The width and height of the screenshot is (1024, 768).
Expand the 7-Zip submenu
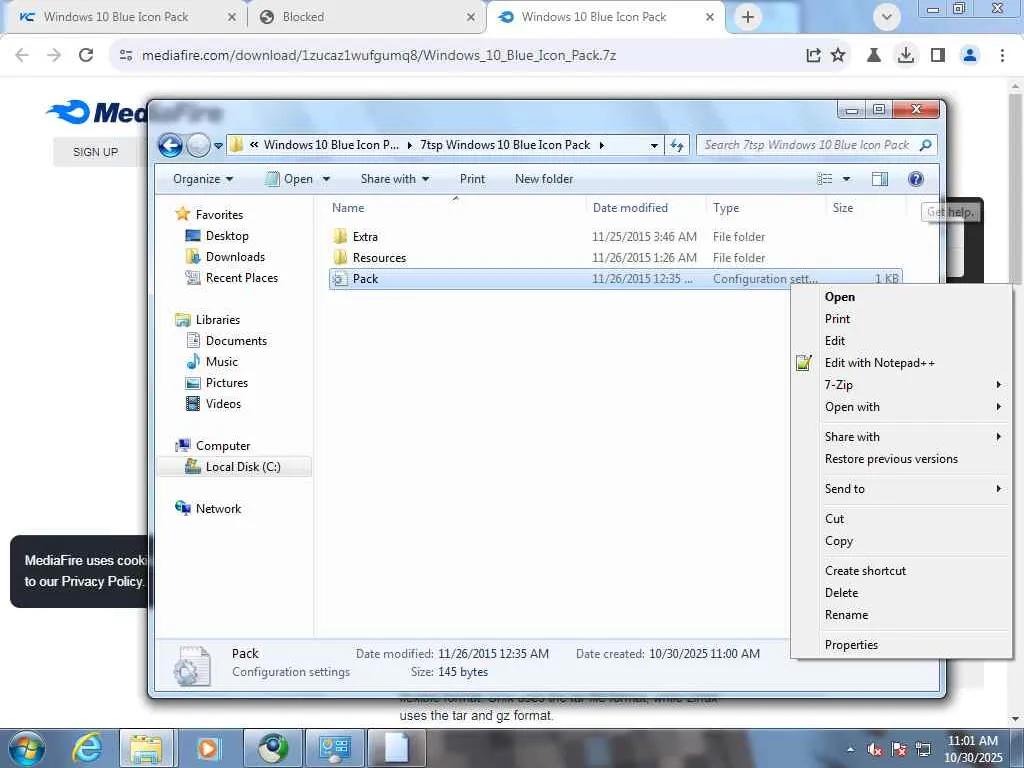pyautogui.click(x=901, y=385)
